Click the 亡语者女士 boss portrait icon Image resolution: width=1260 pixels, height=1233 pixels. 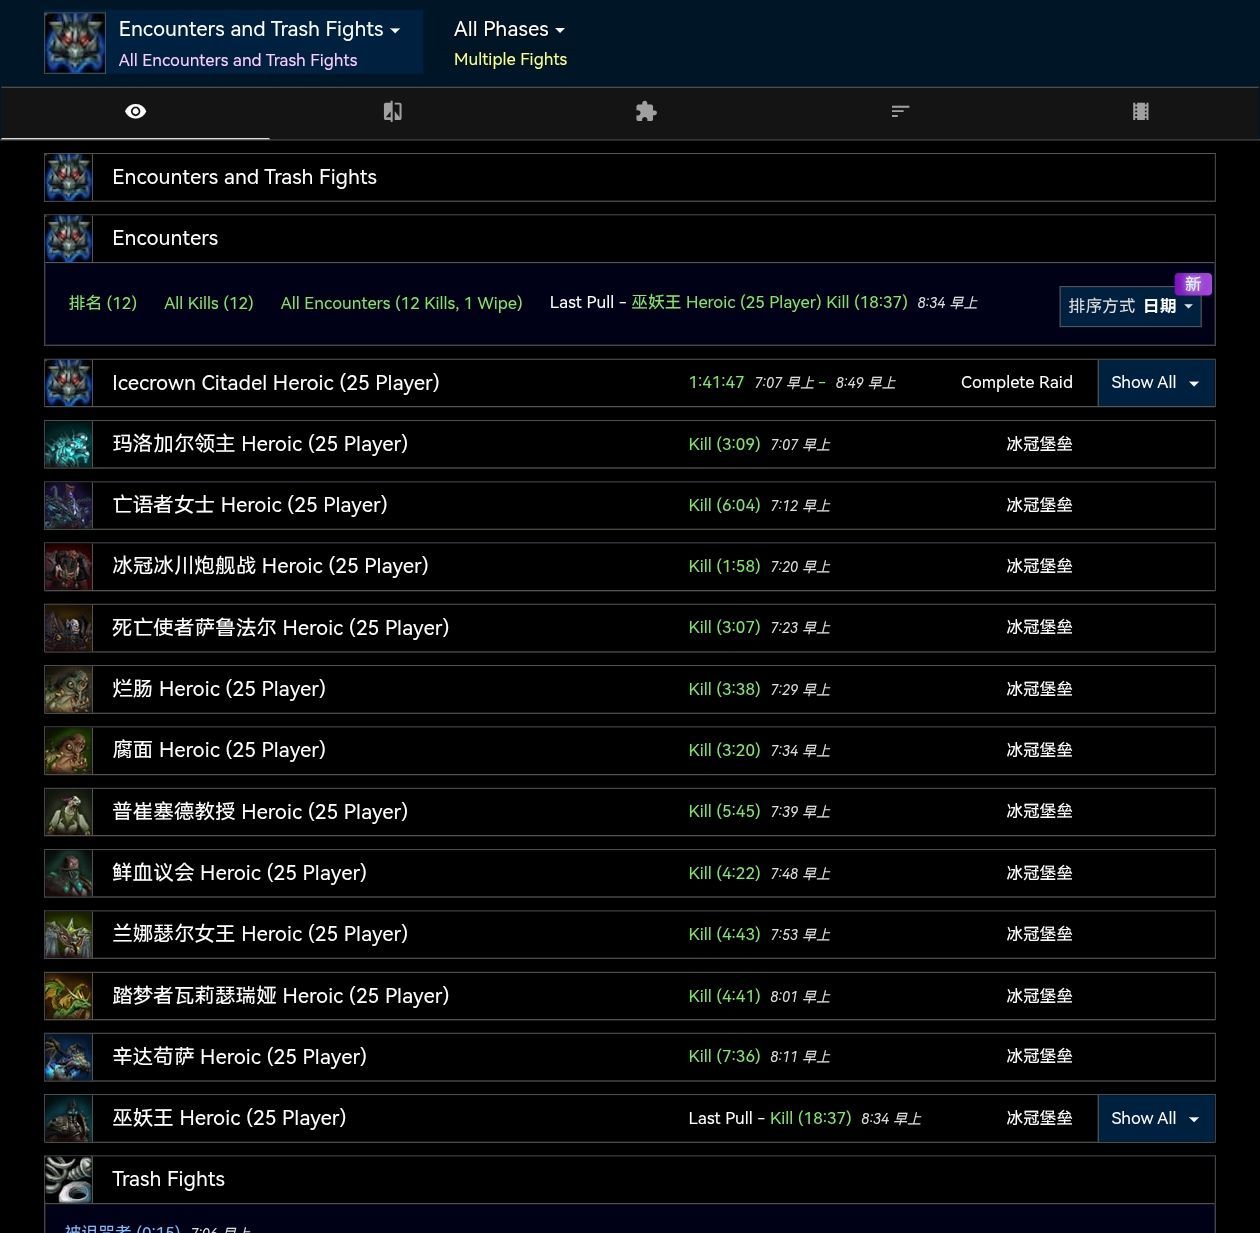coord(69,506)
